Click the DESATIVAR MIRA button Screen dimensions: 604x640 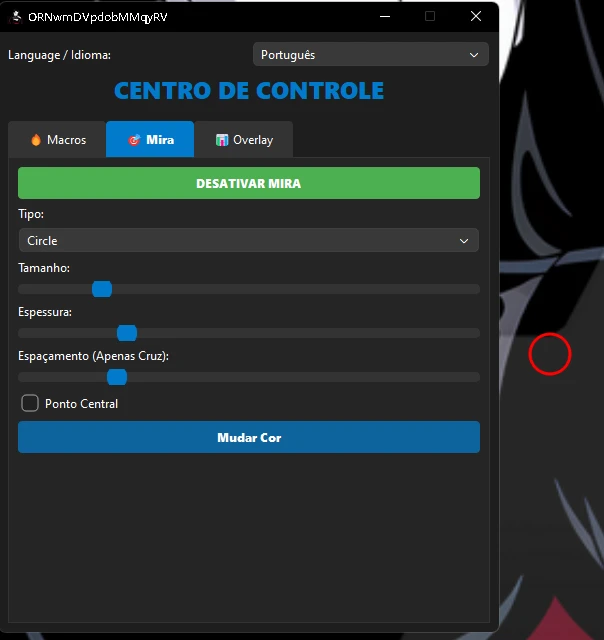pyautogui.click(x=249, y=183)
